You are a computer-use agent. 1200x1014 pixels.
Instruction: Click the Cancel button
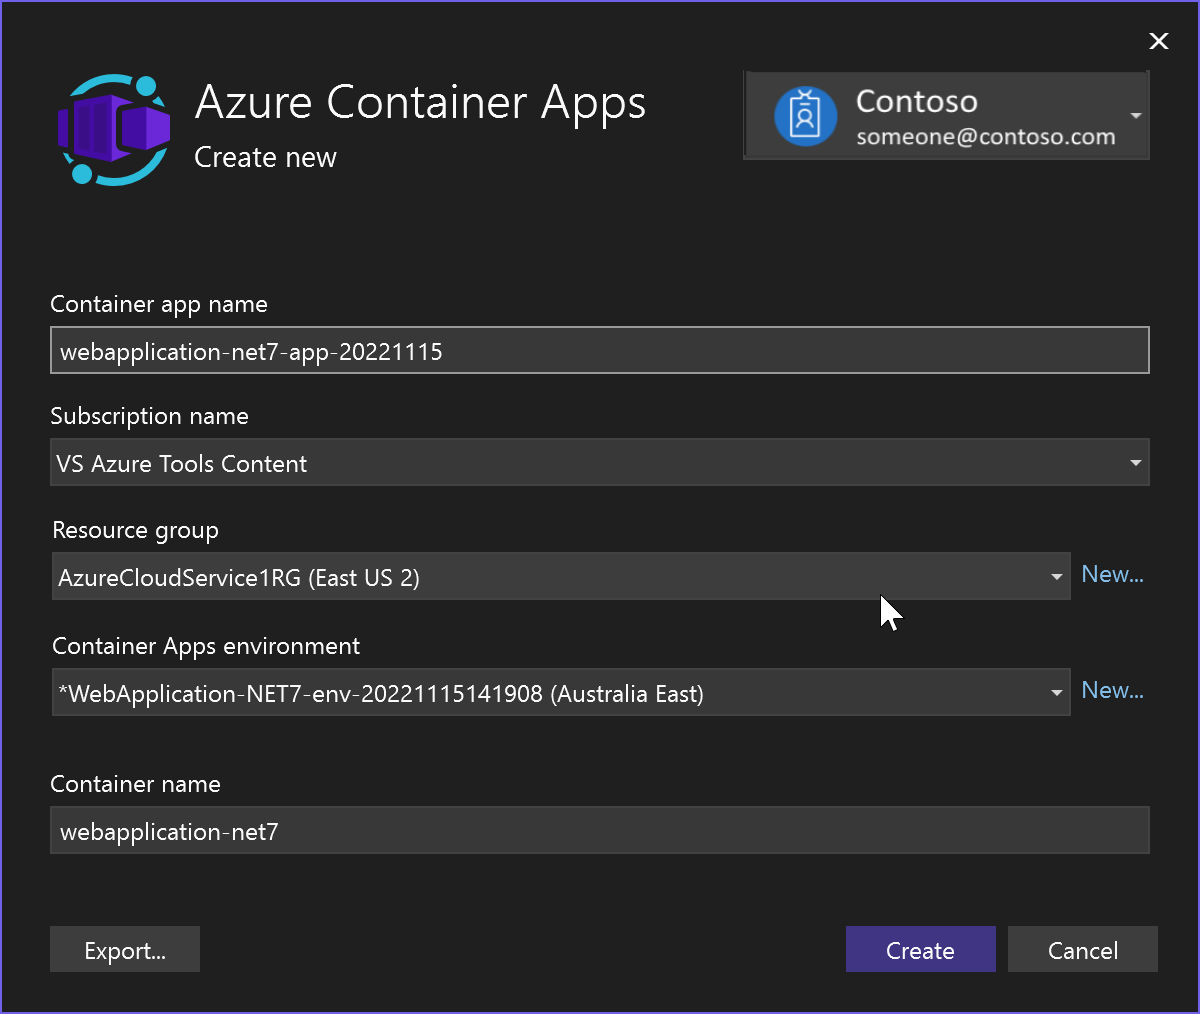[x=1082, y=949]
